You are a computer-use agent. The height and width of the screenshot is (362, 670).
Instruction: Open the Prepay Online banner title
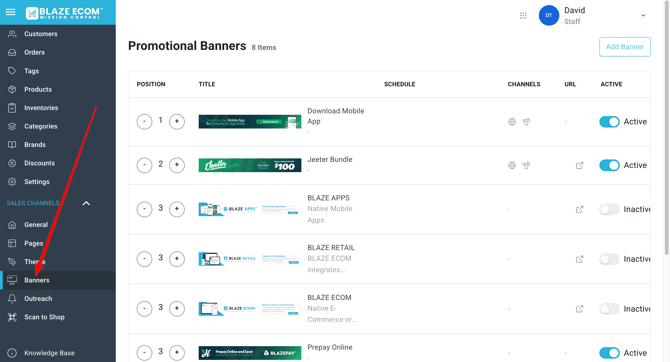click(x=330, y=347)
